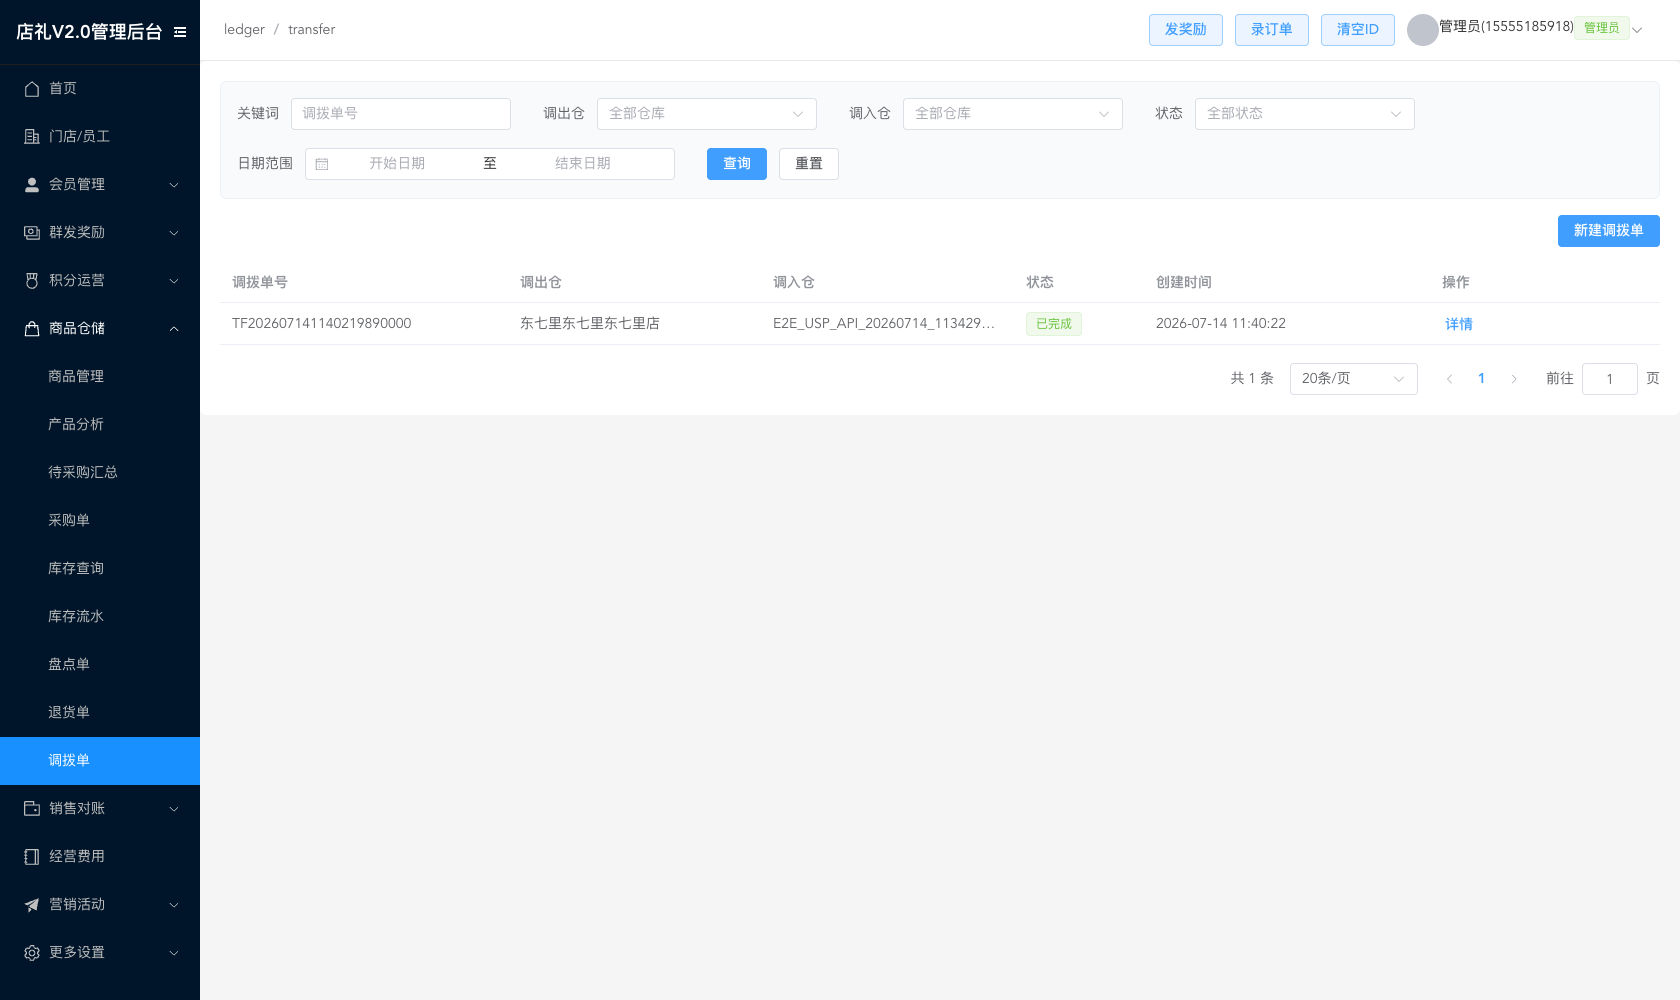This screenshot has width=1680, height=1000.
Task: Open the admin user dropdown arrow
Action: 1637,30
